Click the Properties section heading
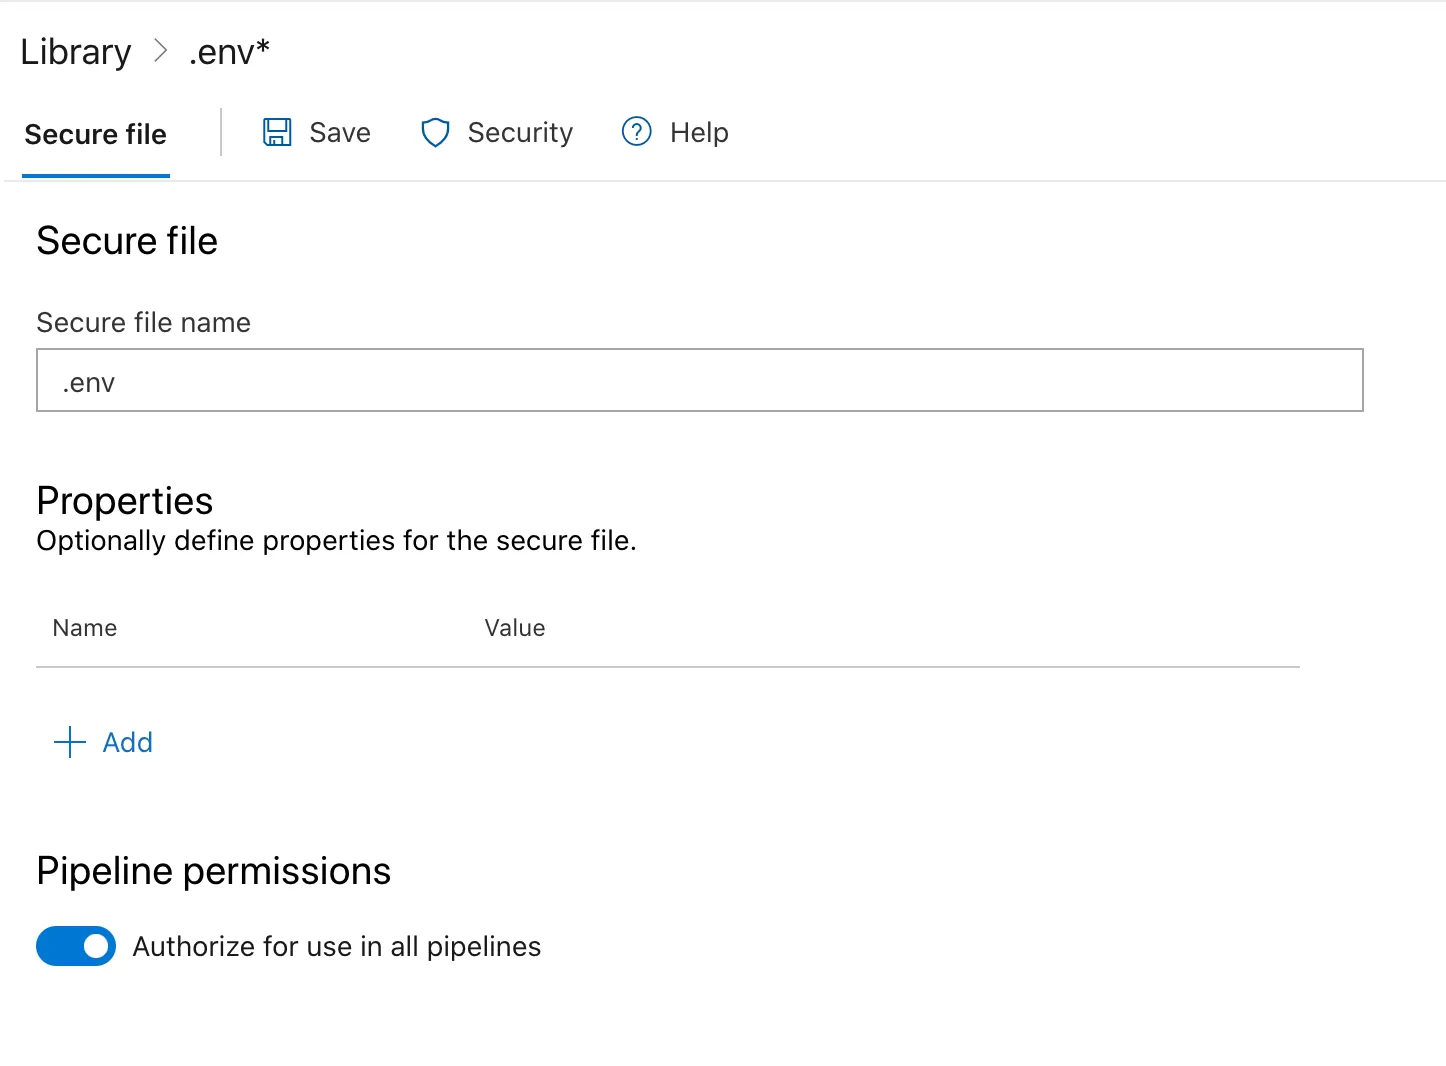Screen dimensions: 1446x1066 [125, 501]
